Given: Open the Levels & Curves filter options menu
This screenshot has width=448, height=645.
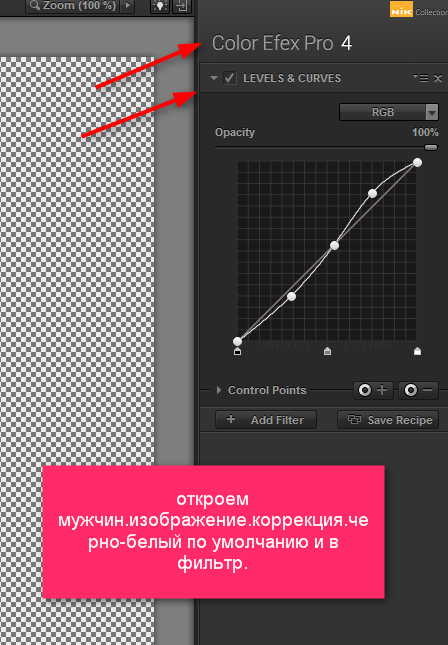Looking at the screenshot, I should pyautogui.click(x=421, y=78).
